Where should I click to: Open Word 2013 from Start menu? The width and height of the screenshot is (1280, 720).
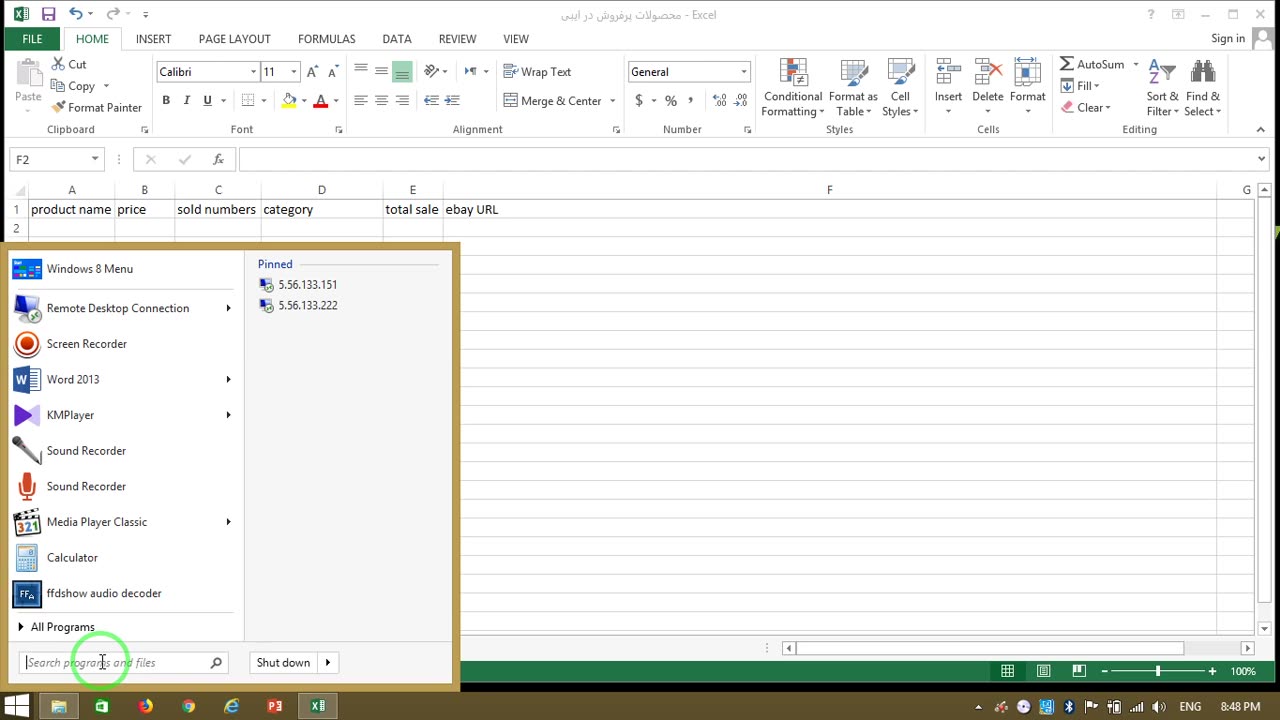[x=125, y=380]
